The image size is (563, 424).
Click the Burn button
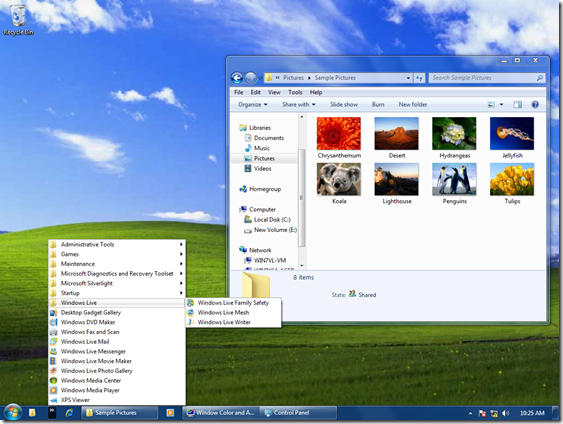[378, 104]
